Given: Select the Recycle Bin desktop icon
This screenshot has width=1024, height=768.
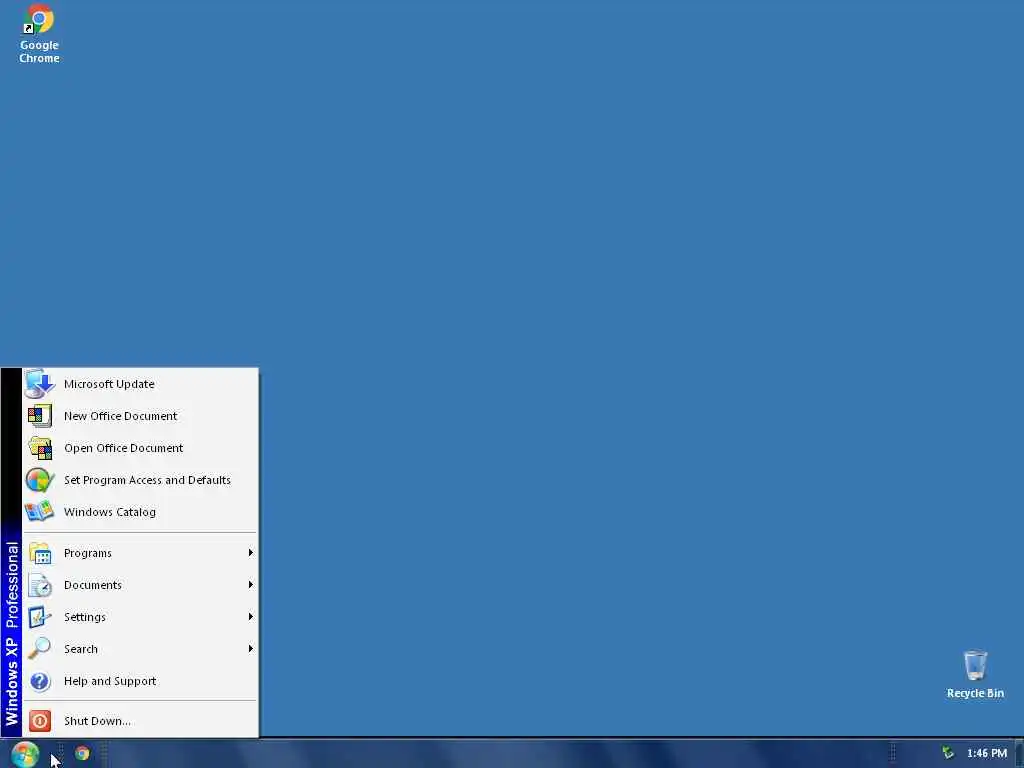Looking at the screenshot, I should (x=975, y=665).
